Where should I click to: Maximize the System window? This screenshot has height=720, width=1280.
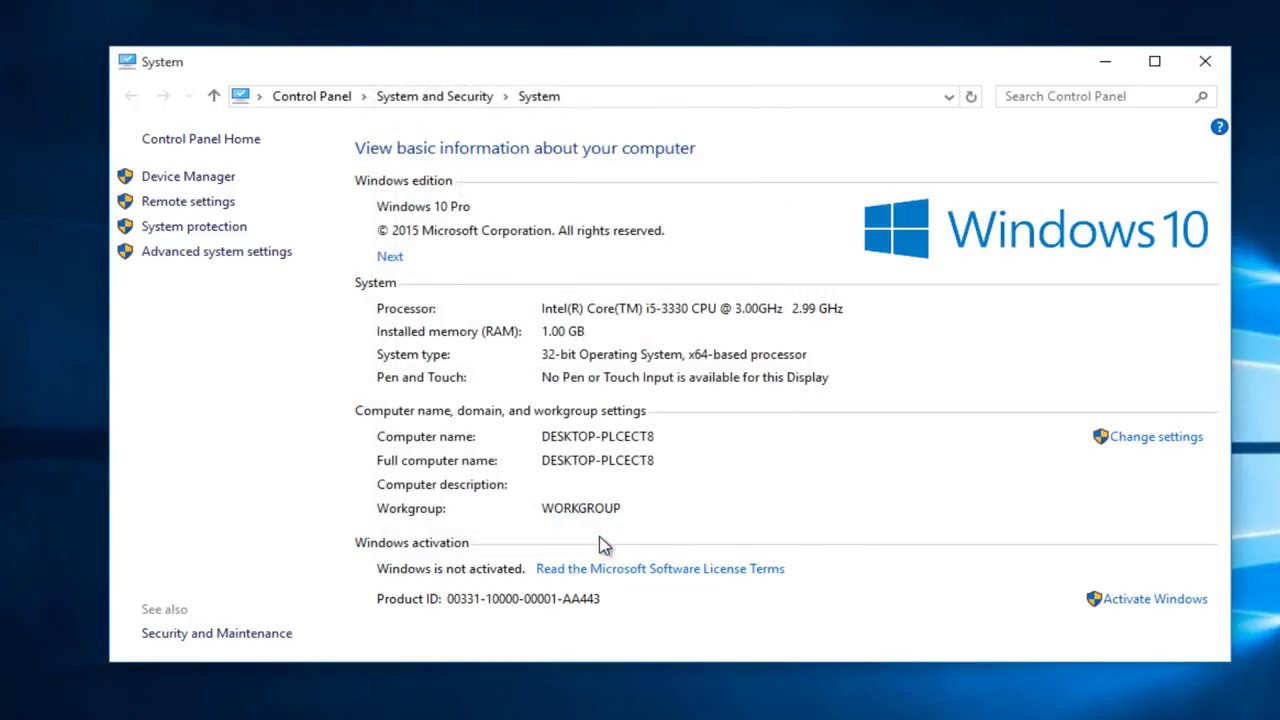(x=1155, y=62)
